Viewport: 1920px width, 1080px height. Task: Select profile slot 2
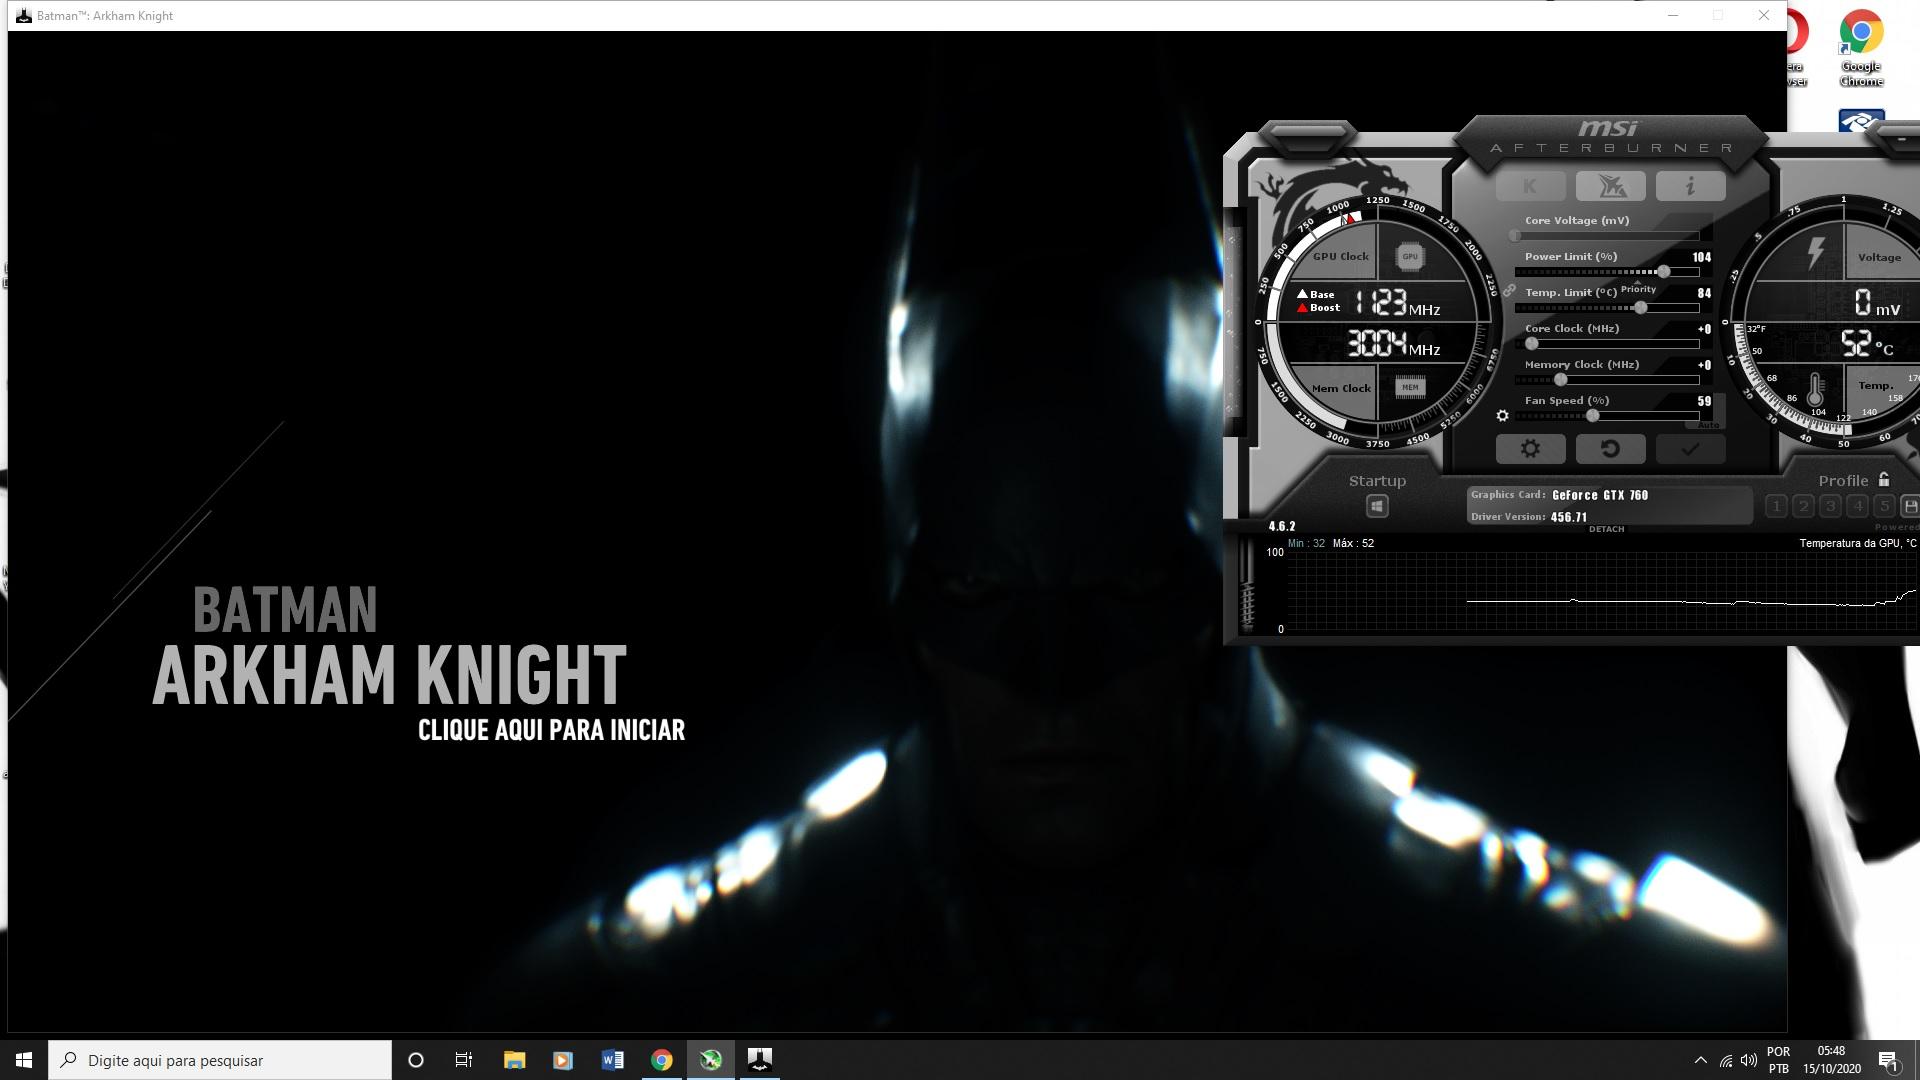[x=1803, y=506]
